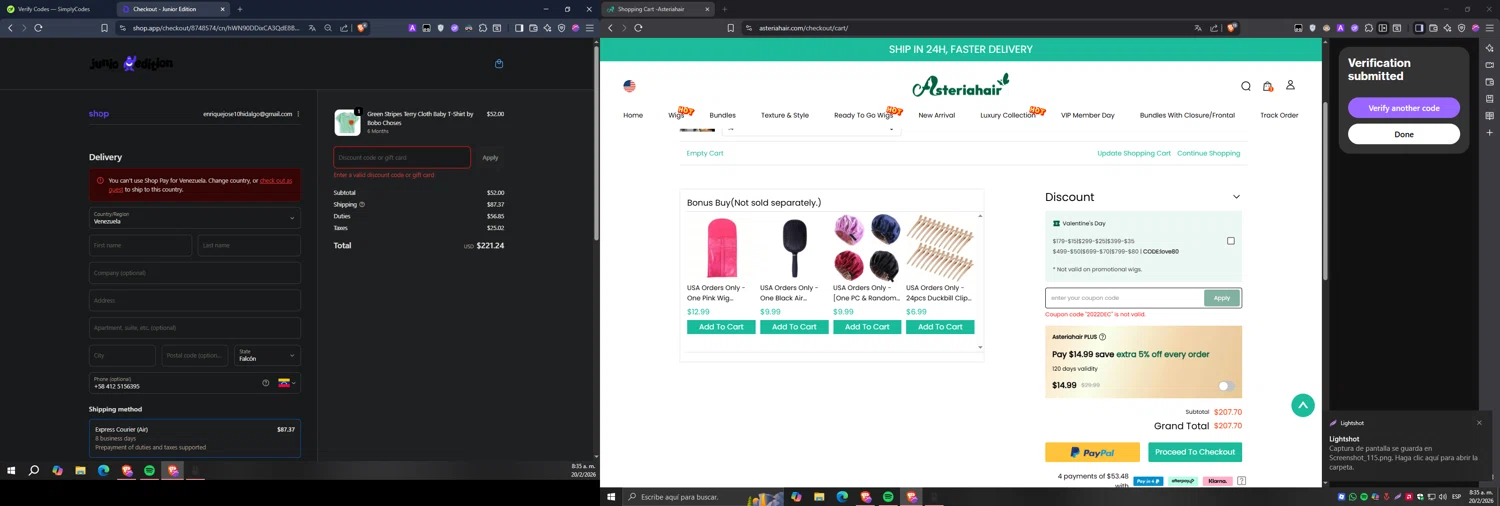The image size is (1500, 506).
Task: Bookmark the shop.app checkout page
Action: (104, 28)
